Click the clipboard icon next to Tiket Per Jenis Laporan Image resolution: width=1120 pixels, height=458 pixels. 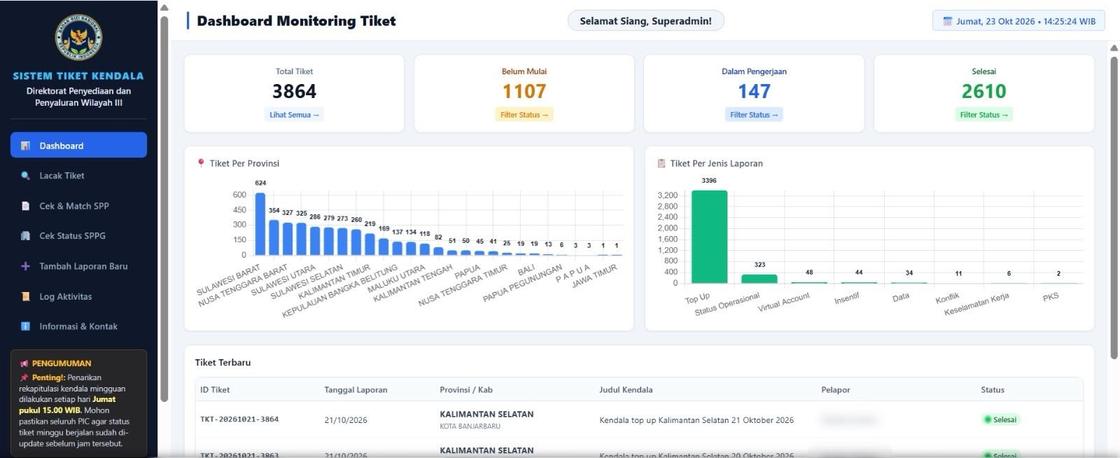coord(661,163)
